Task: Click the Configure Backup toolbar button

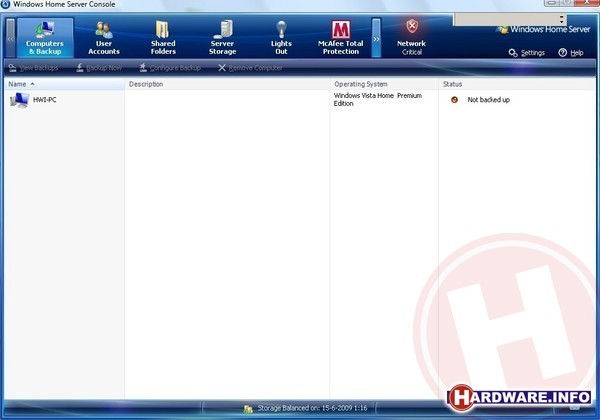Action: pos(170,68)
